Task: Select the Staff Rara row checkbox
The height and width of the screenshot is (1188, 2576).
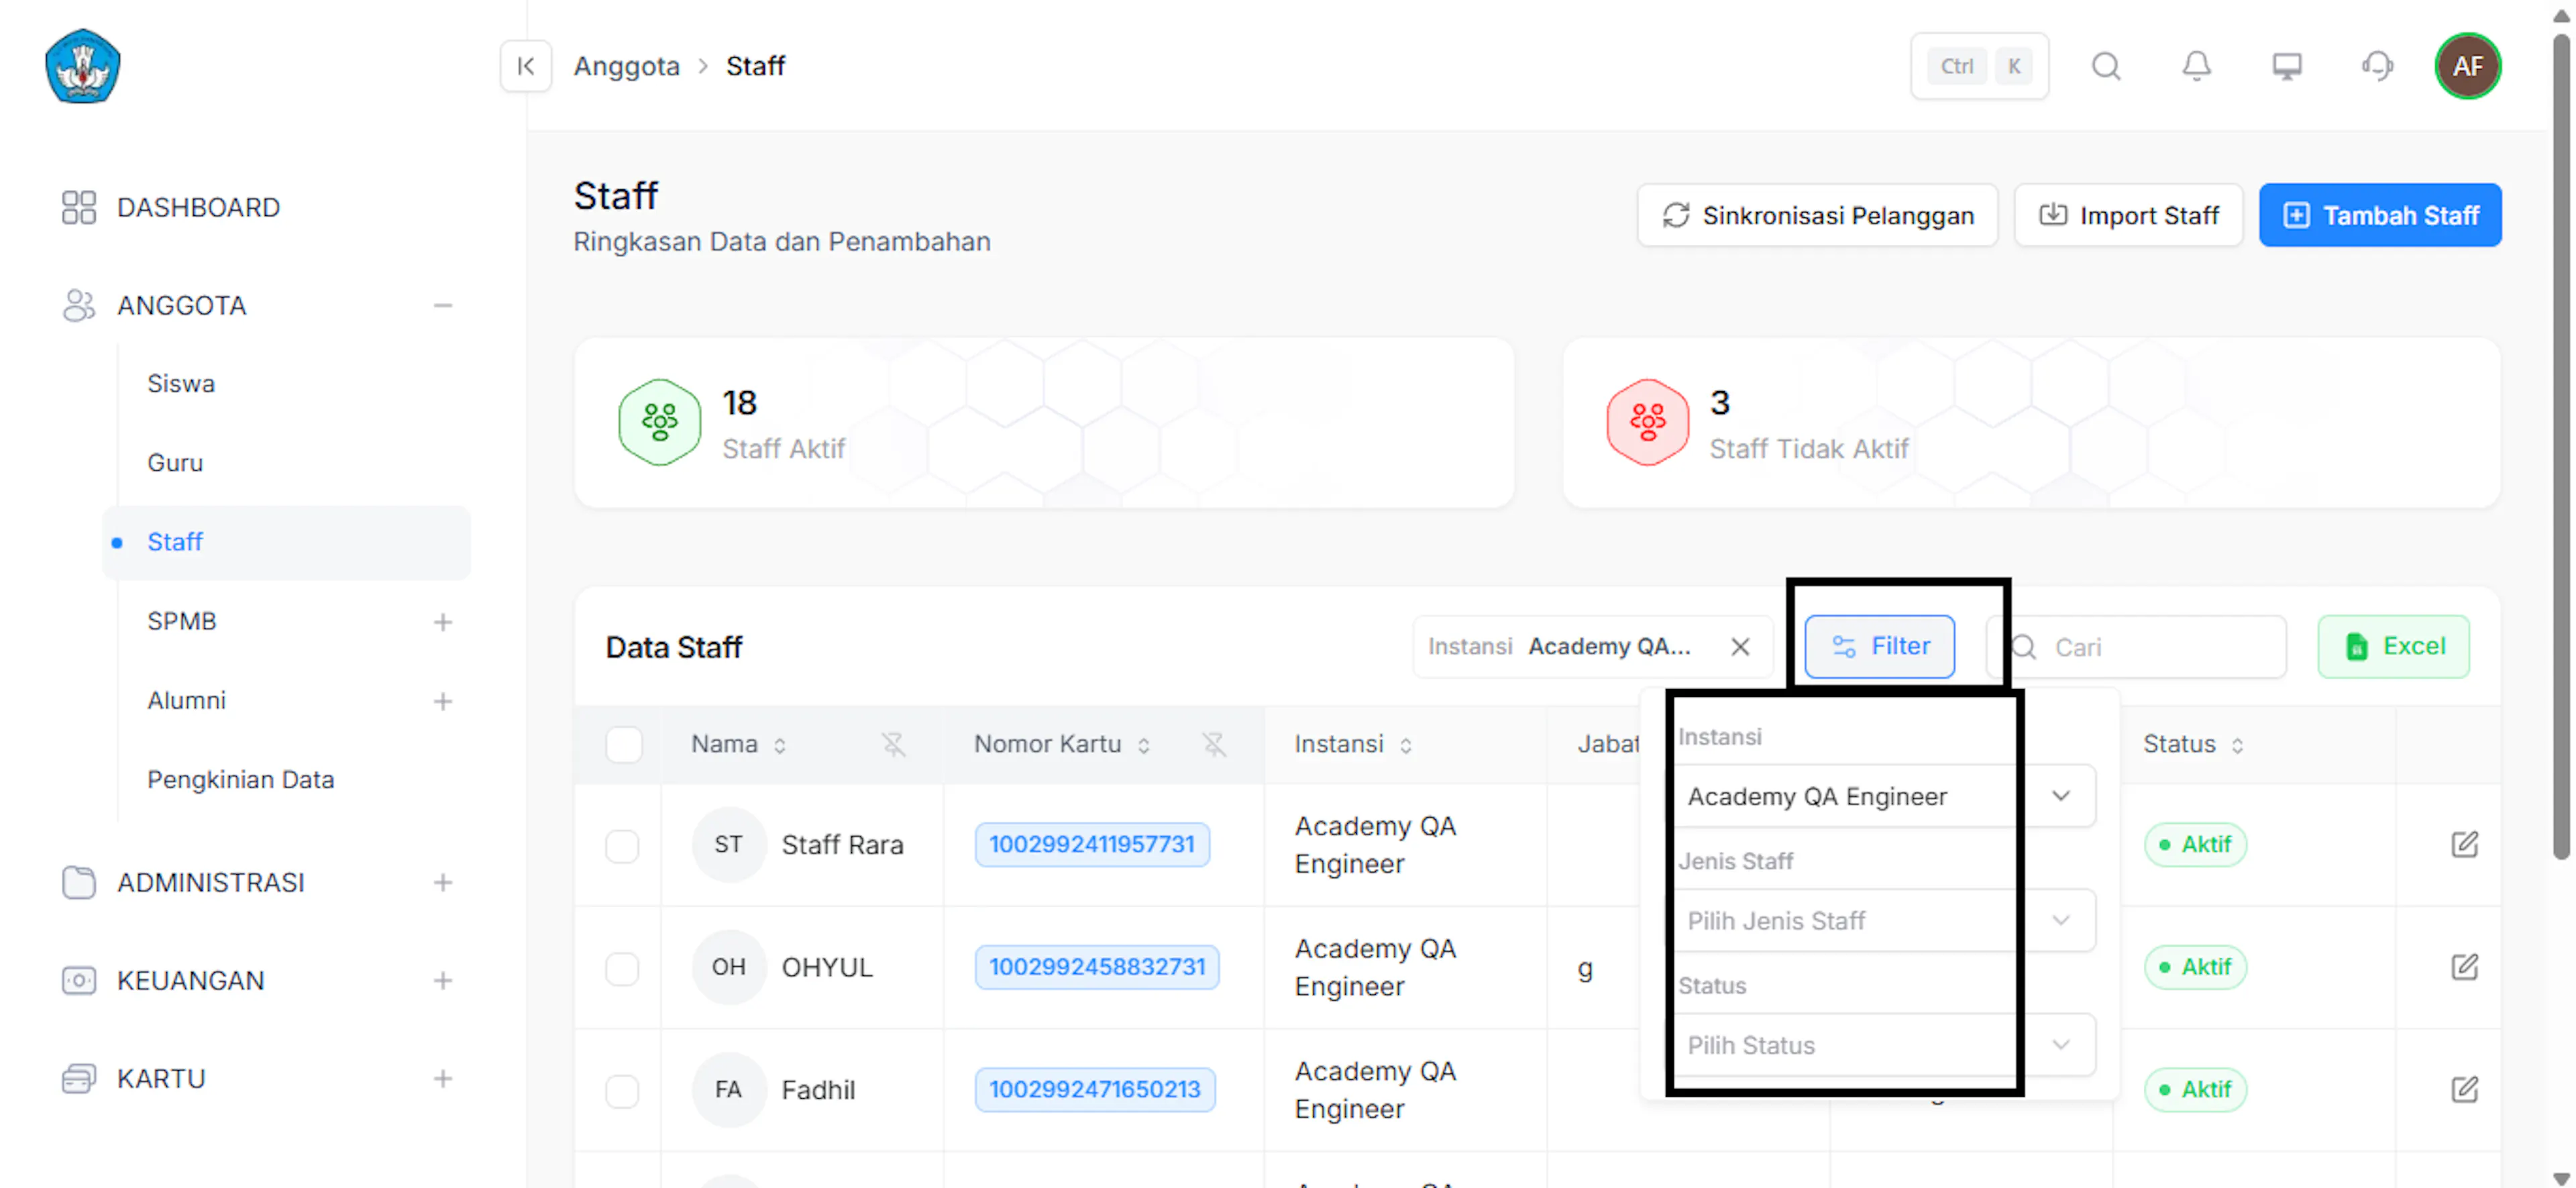Action: point(622,846)
